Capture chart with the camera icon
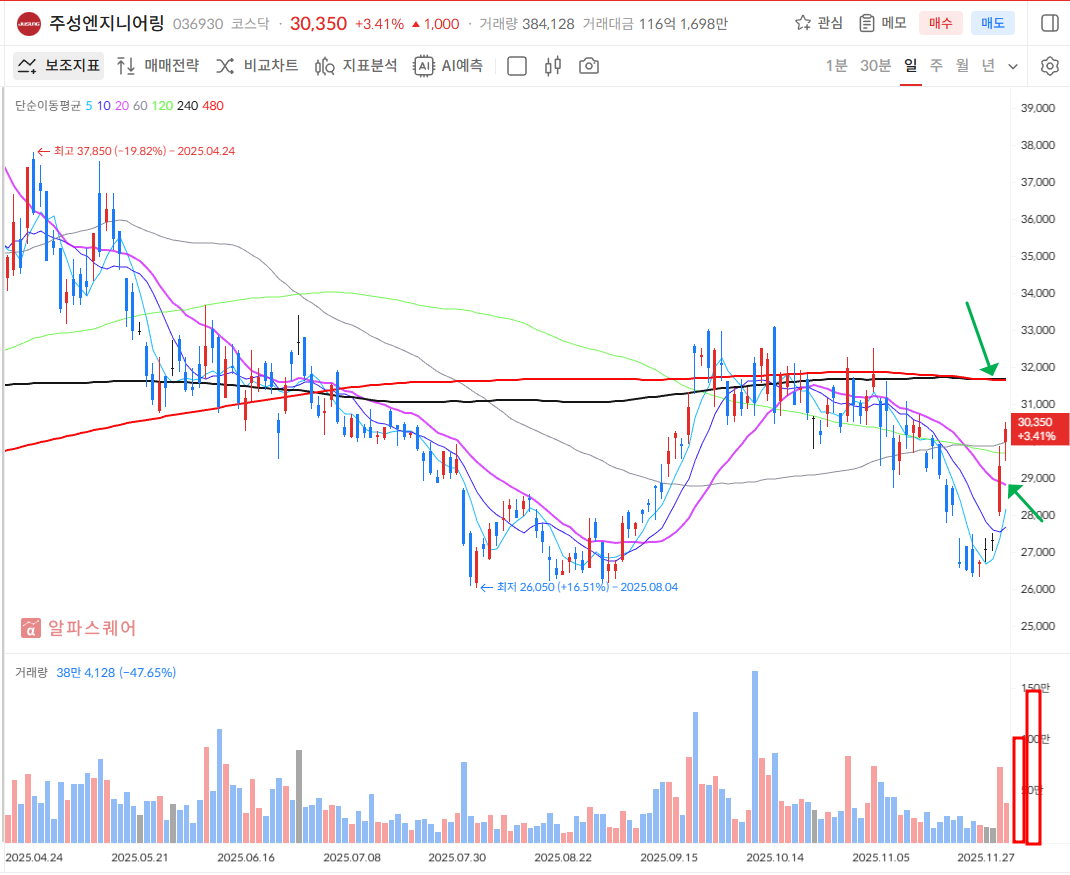Image resolution: width=1070 pixels, height=875 pixels. point(590,66)
